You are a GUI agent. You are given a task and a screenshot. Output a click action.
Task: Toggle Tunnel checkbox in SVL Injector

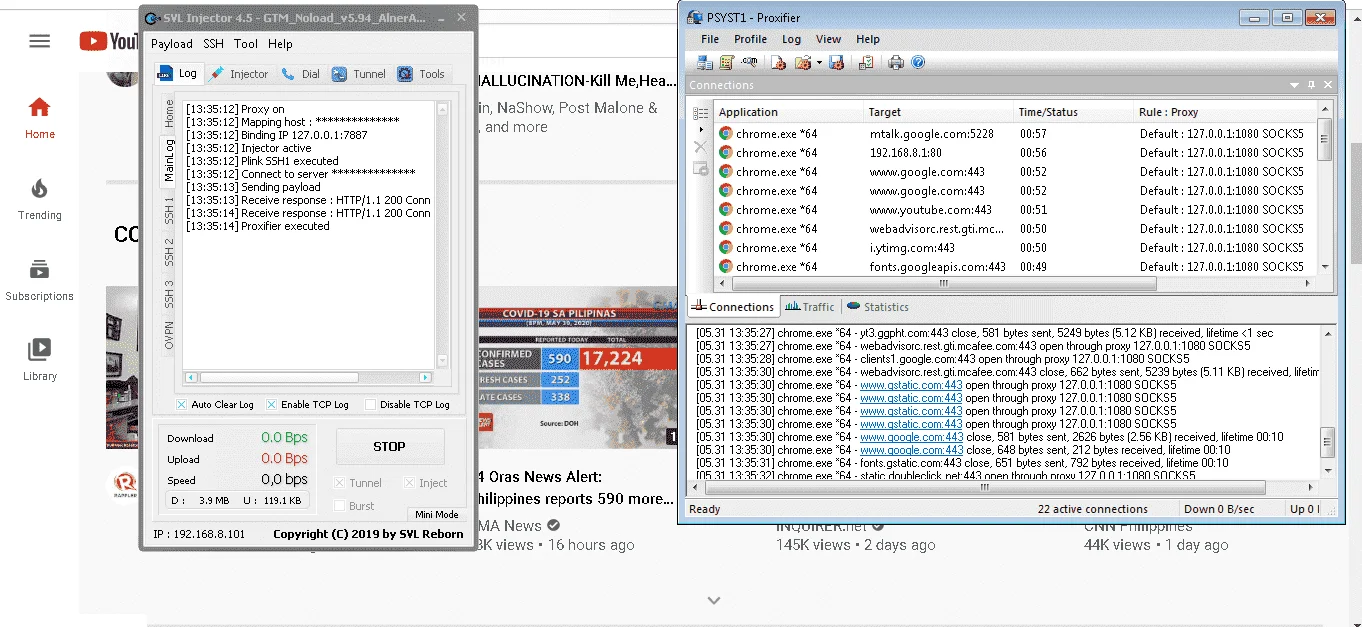click(339, 483)
